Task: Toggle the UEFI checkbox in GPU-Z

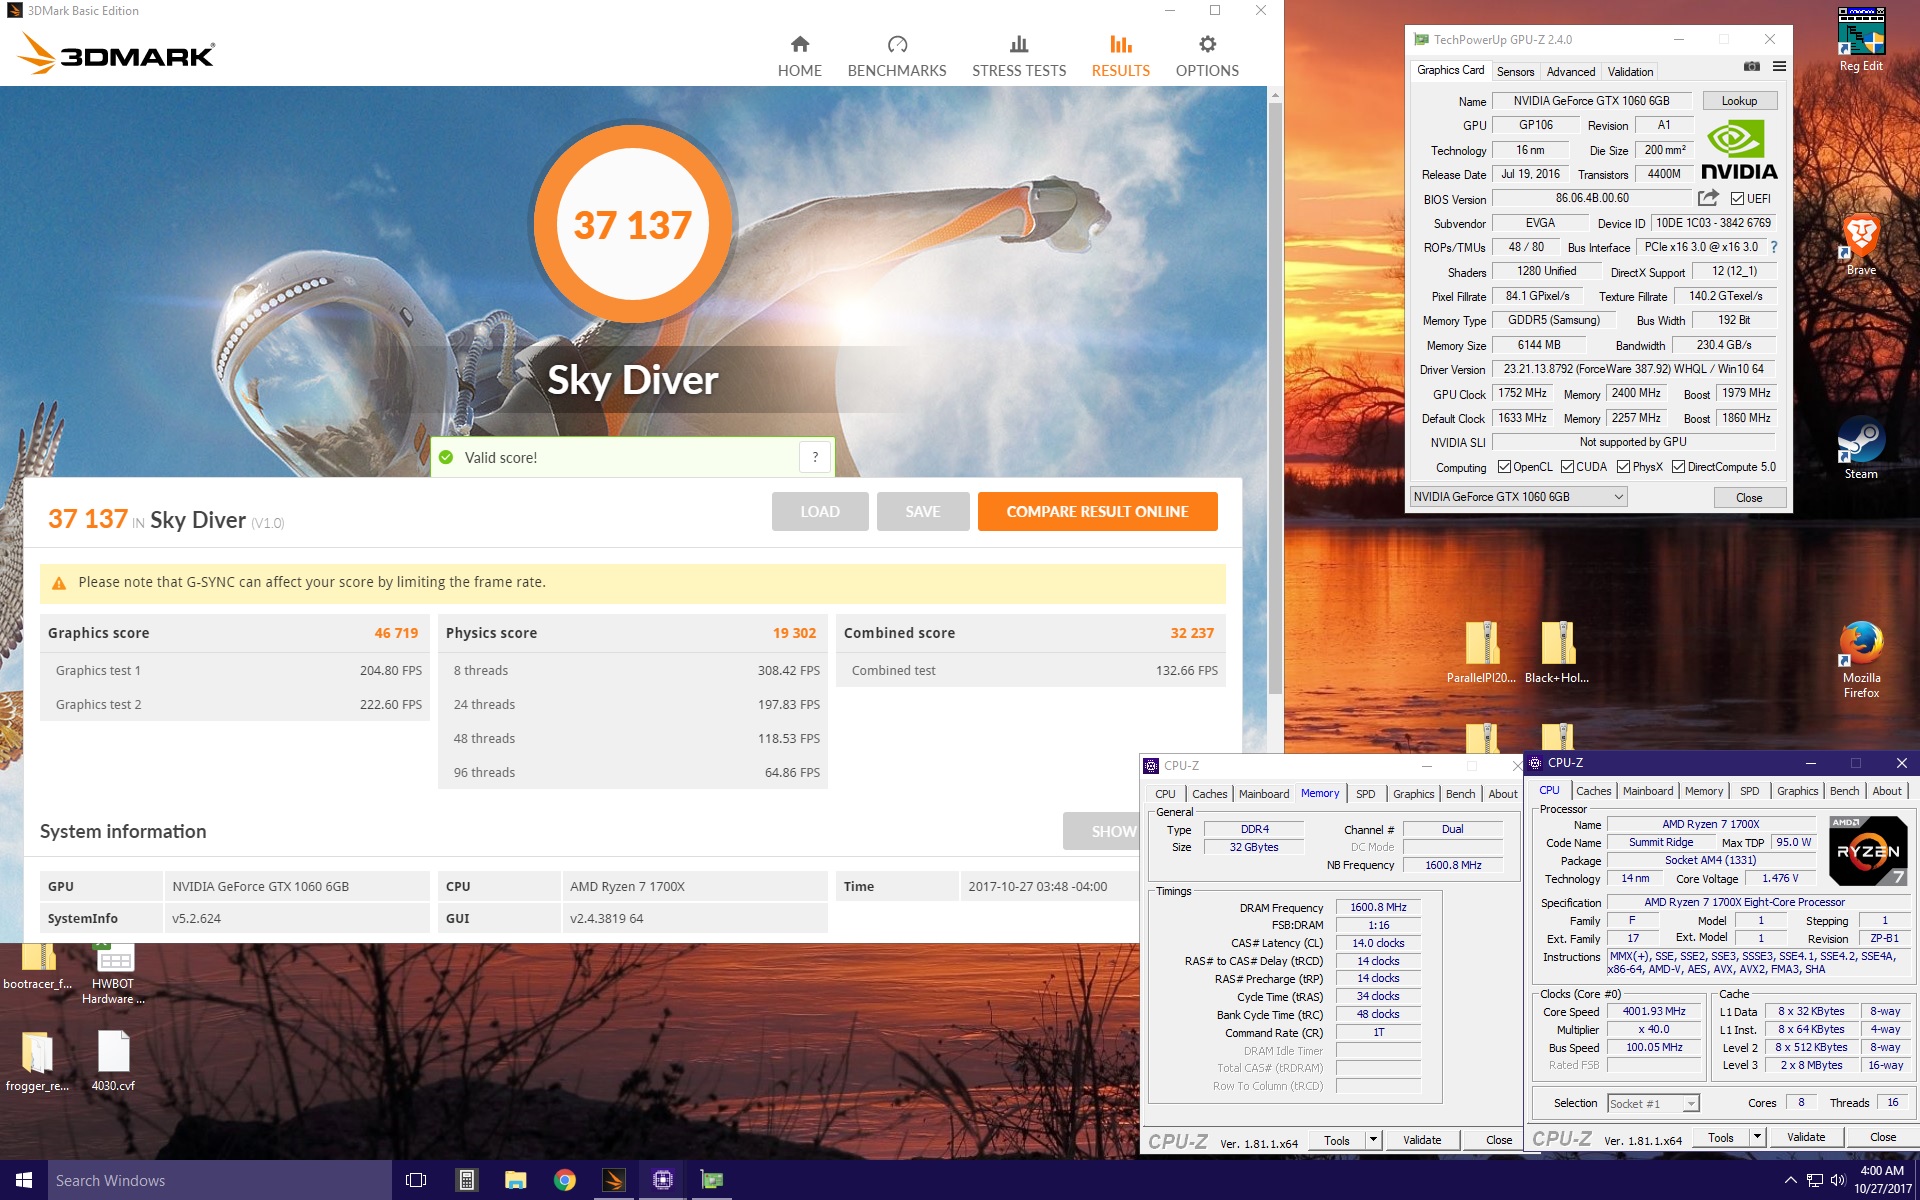Action: point(1738,198)
